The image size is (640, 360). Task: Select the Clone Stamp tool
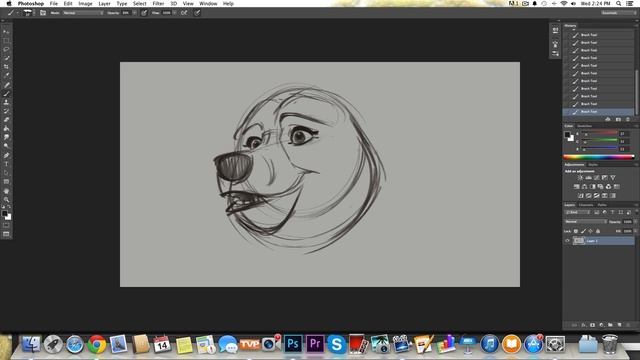pyautogui.click(x=7, y=102)
